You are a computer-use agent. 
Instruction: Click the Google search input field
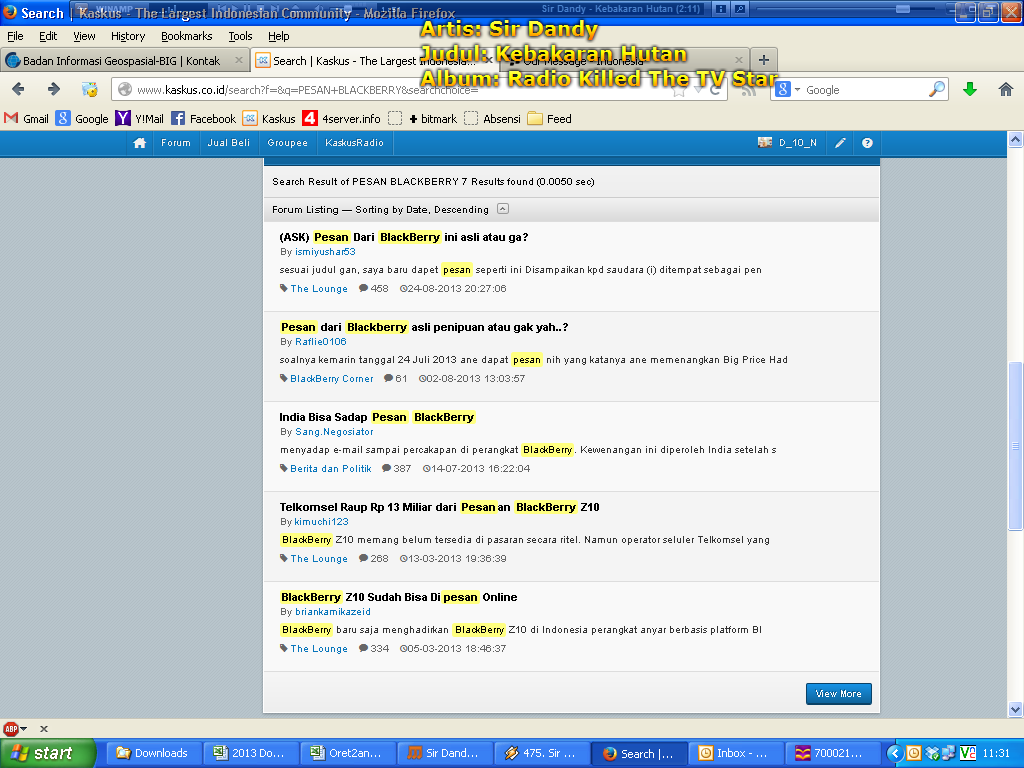coord(865,89)
